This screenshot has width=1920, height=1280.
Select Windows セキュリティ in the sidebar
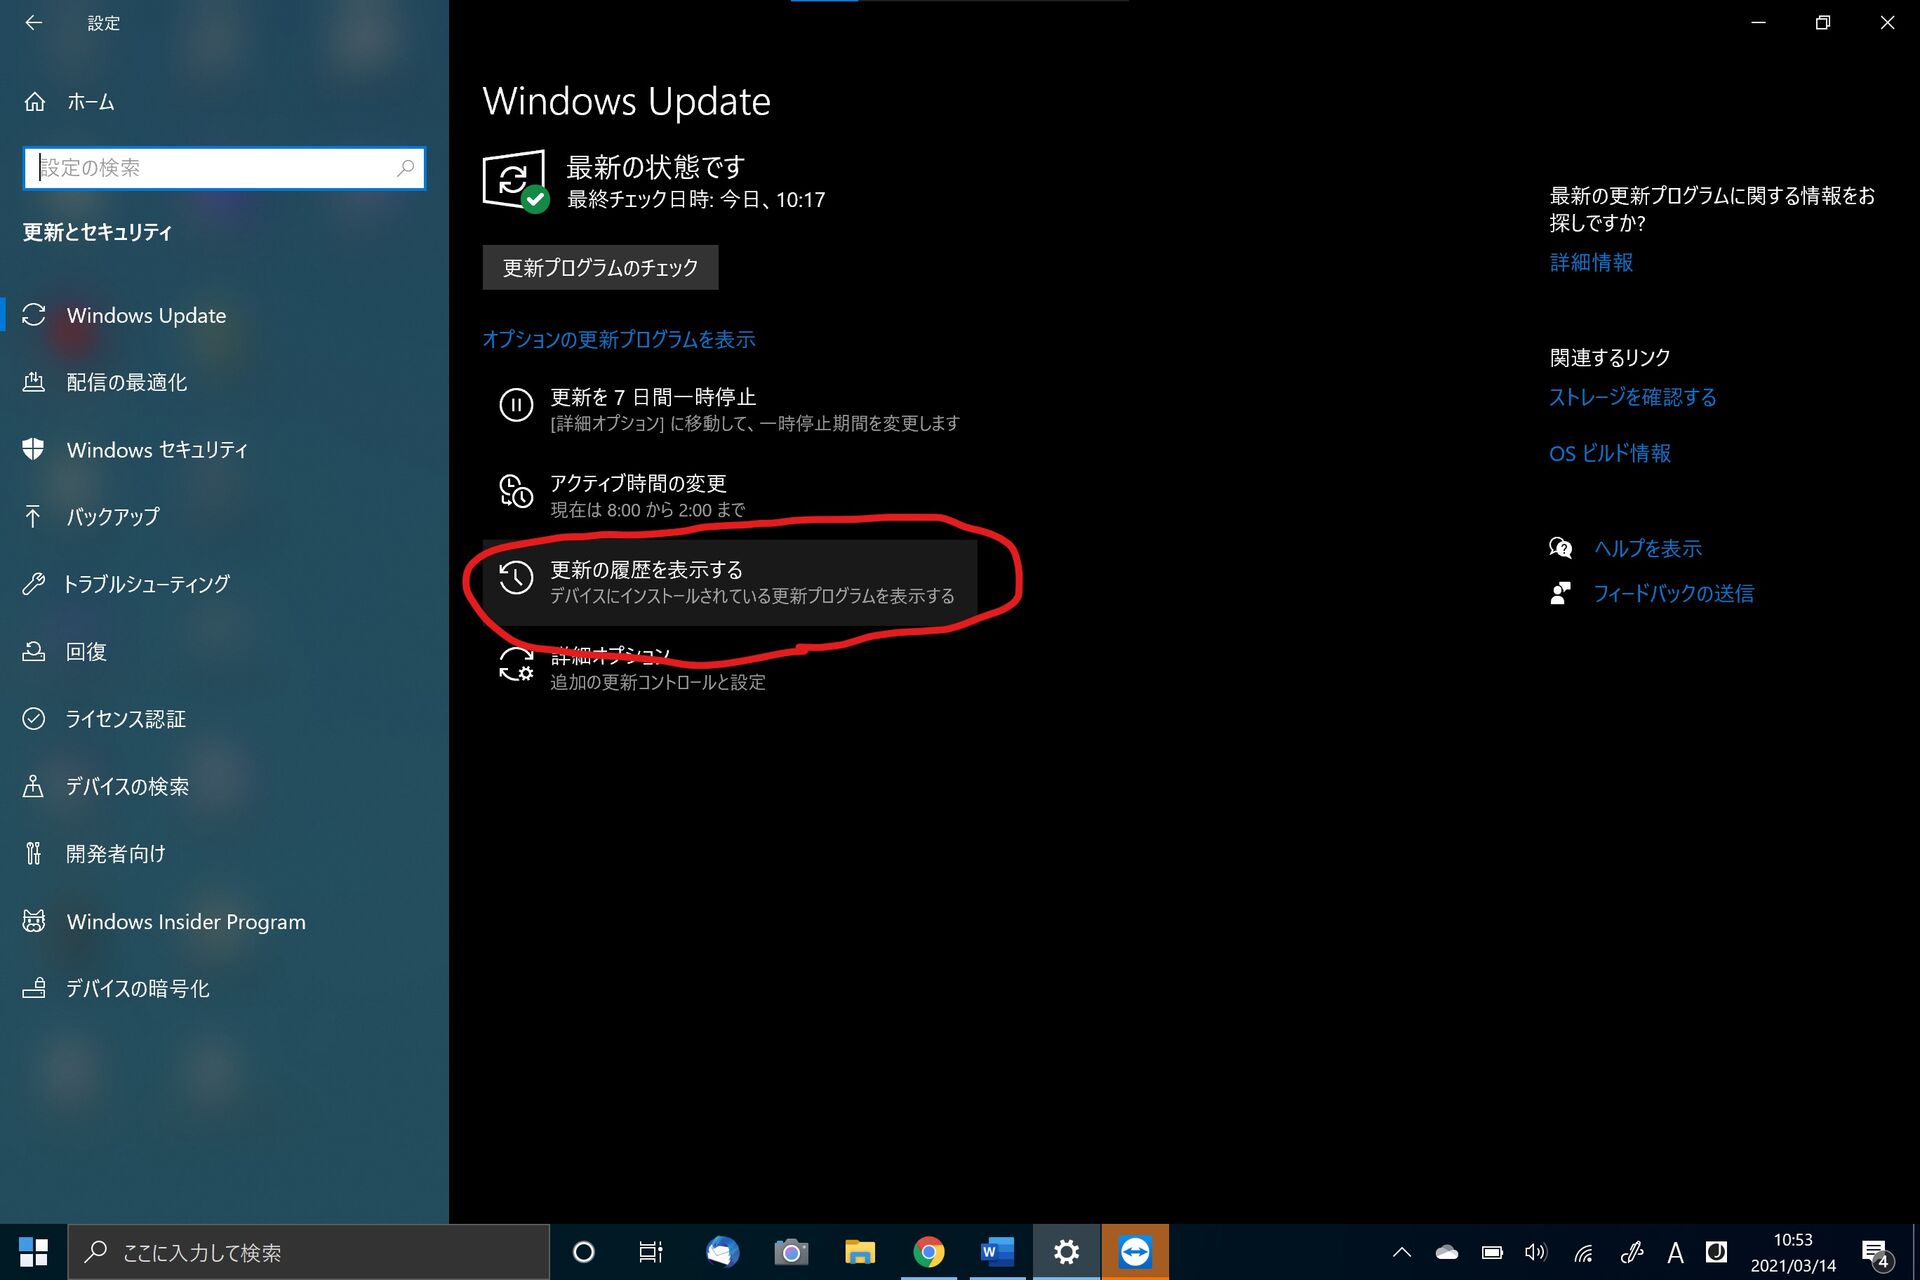coord(157,450)
